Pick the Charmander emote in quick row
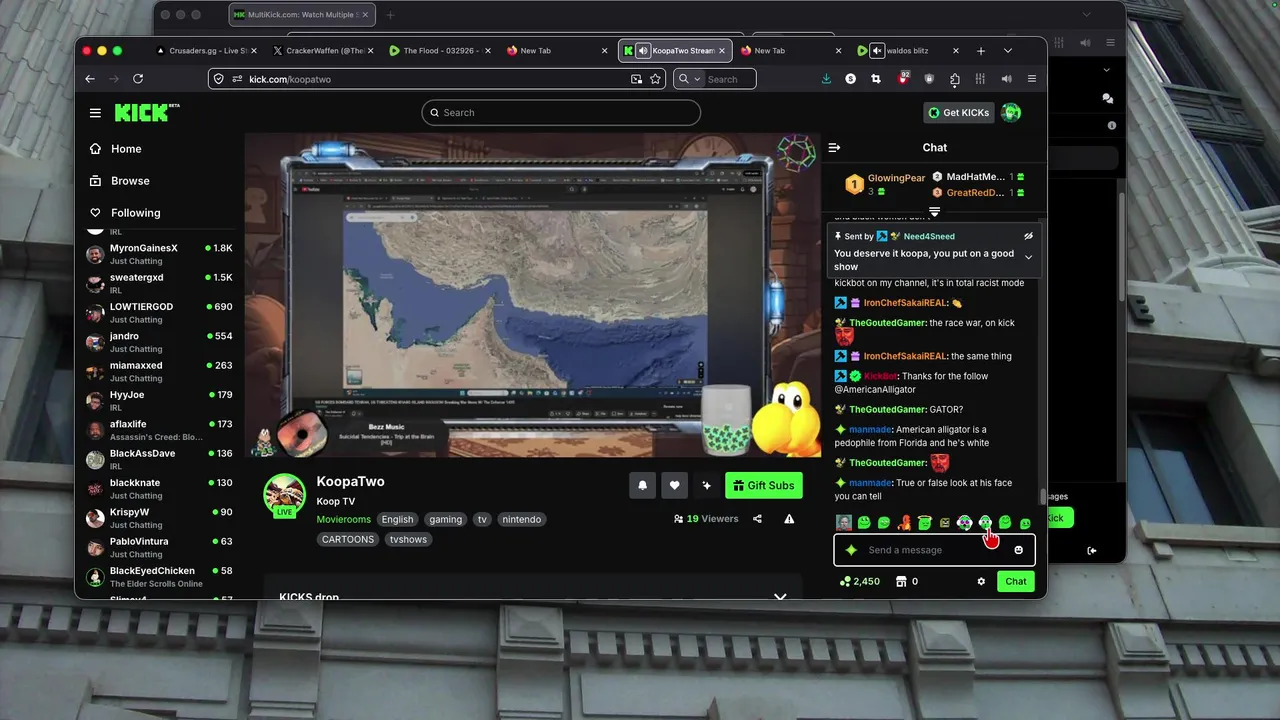Image resolution: width=1280 pixels, height=720 pixels. point(904,522)
